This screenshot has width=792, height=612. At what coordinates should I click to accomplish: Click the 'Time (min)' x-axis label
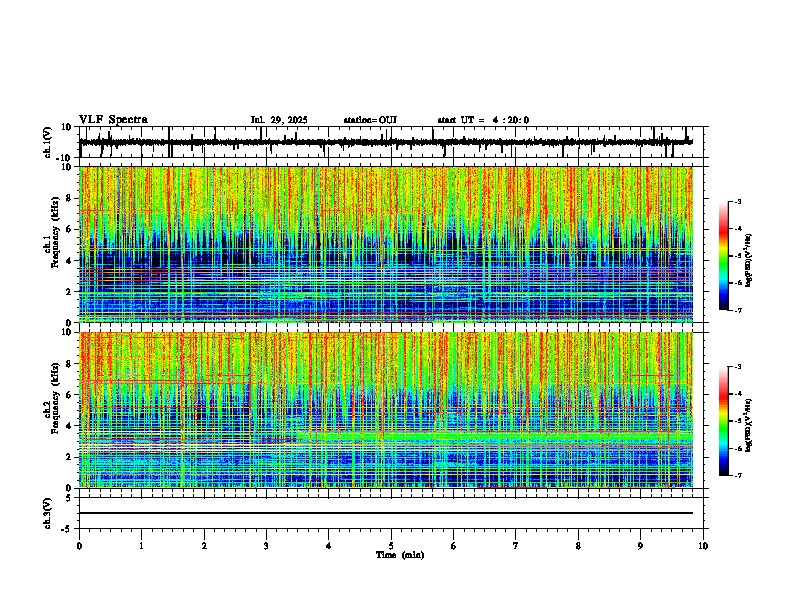click(400, 555)
